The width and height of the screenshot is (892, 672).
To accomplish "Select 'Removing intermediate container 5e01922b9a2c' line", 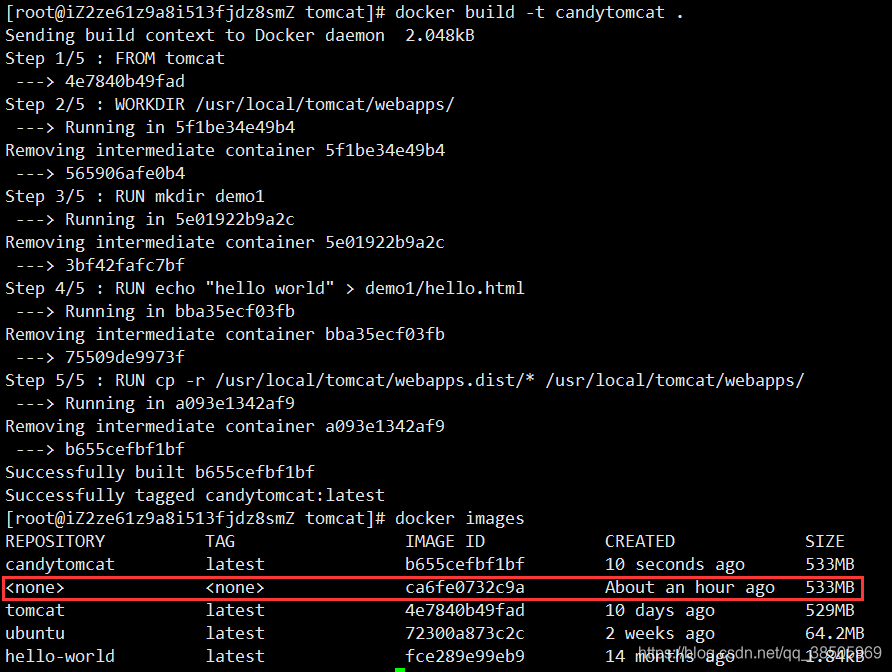I will 225,242.
